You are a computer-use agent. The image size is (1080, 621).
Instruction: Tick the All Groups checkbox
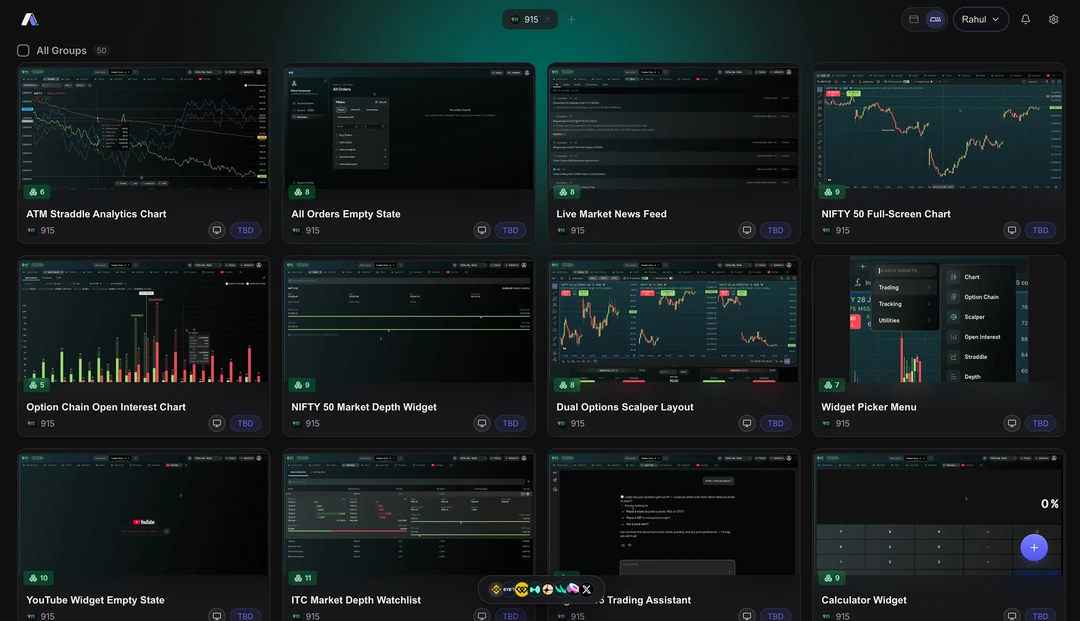click(x=23, y=50)
